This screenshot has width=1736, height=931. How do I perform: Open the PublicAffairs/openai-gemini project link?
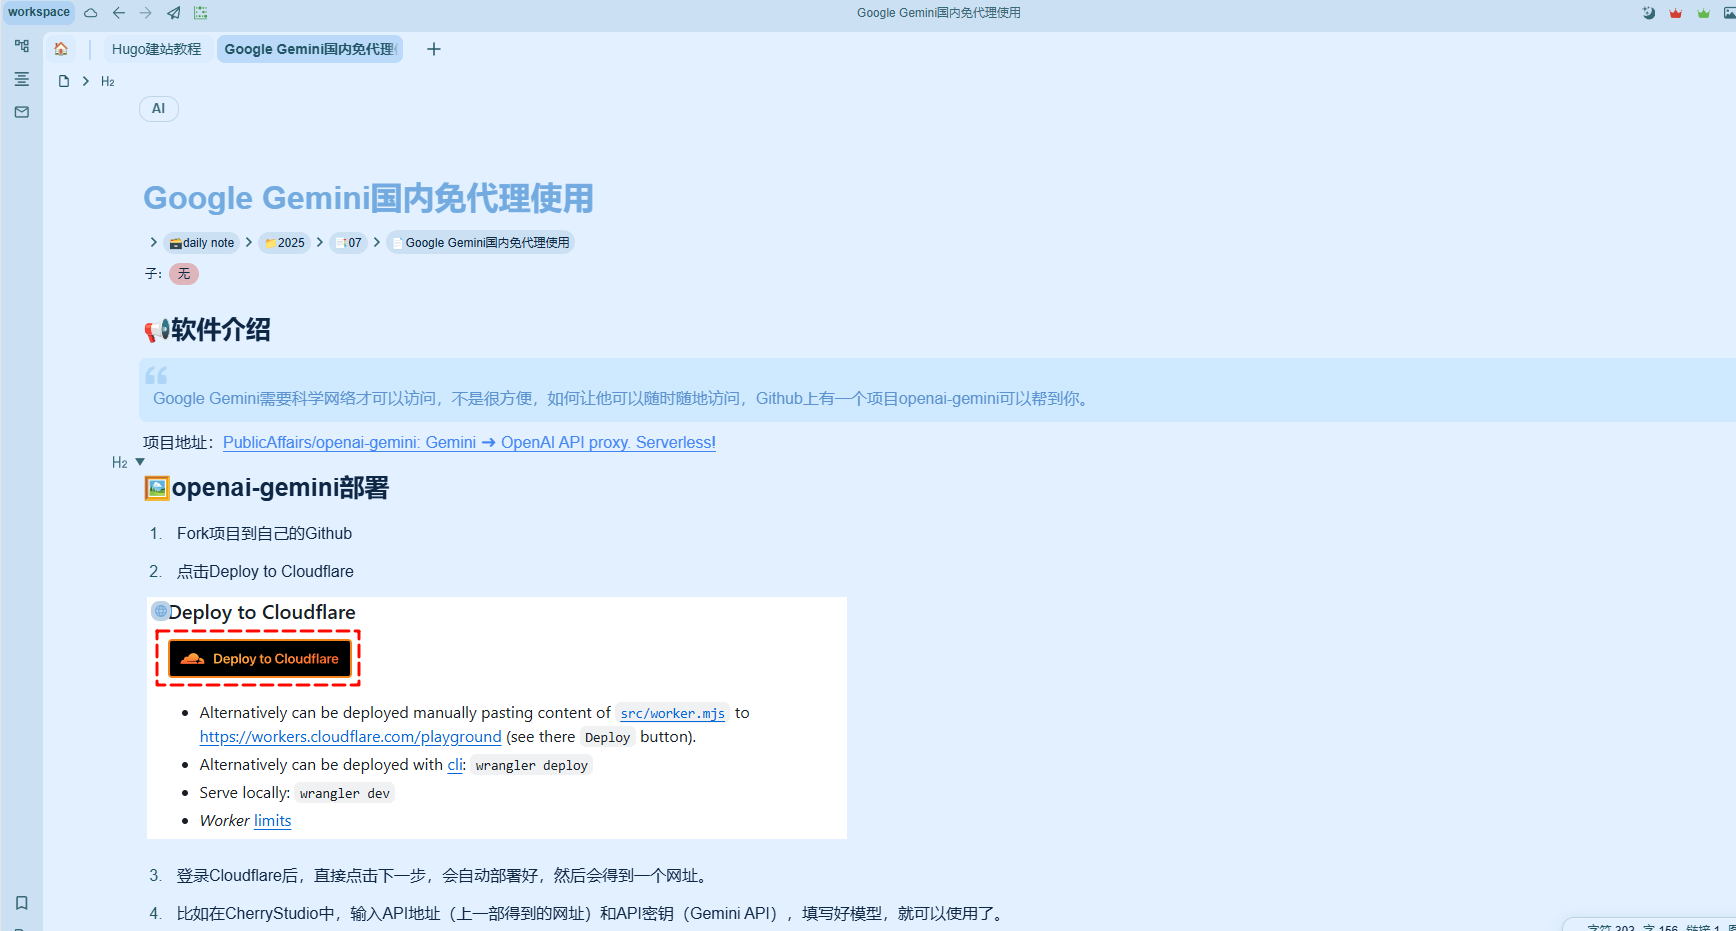(469, 442)
